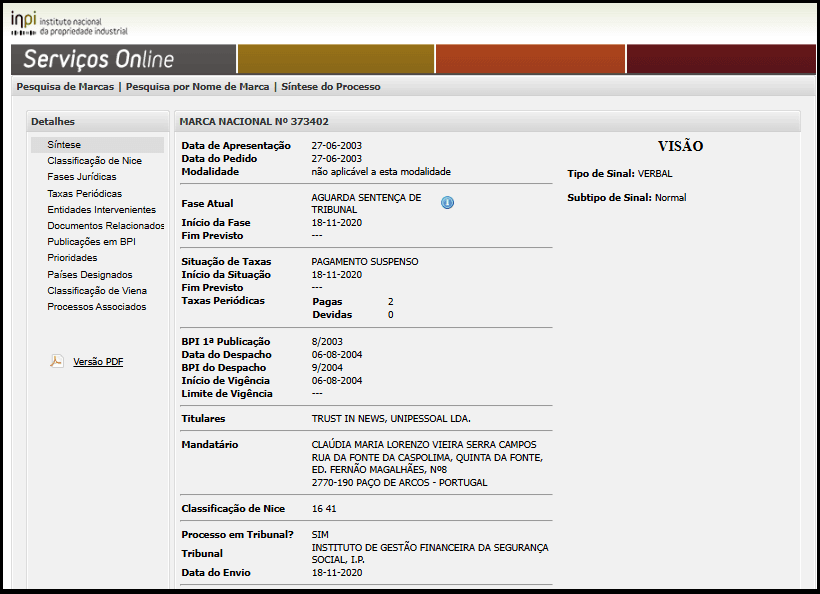Image resolution: width=820 pixels, height=594 pixels.
Task: Click the PDF file icon
Action: tap(57, 362)
